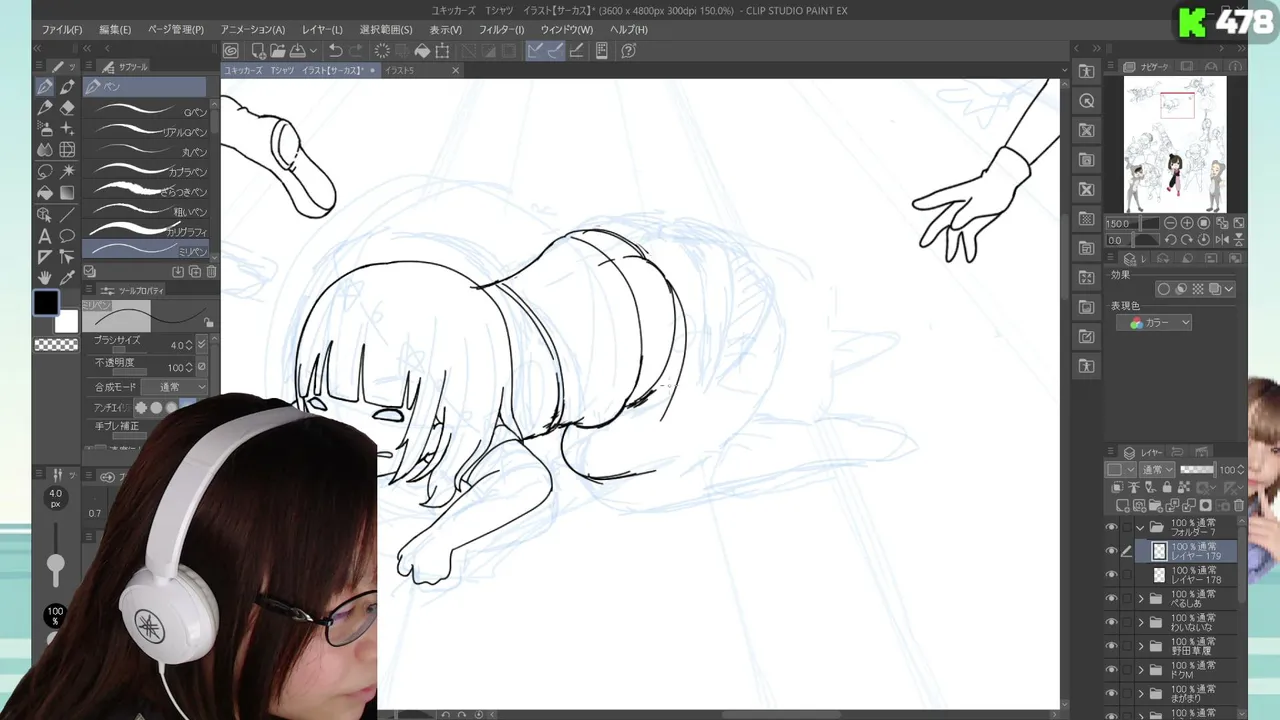Screen dimensions: 1280x720
Task: Click the Redo icon in the command bar
Action: pyautogui.click(x=357, y=50)
